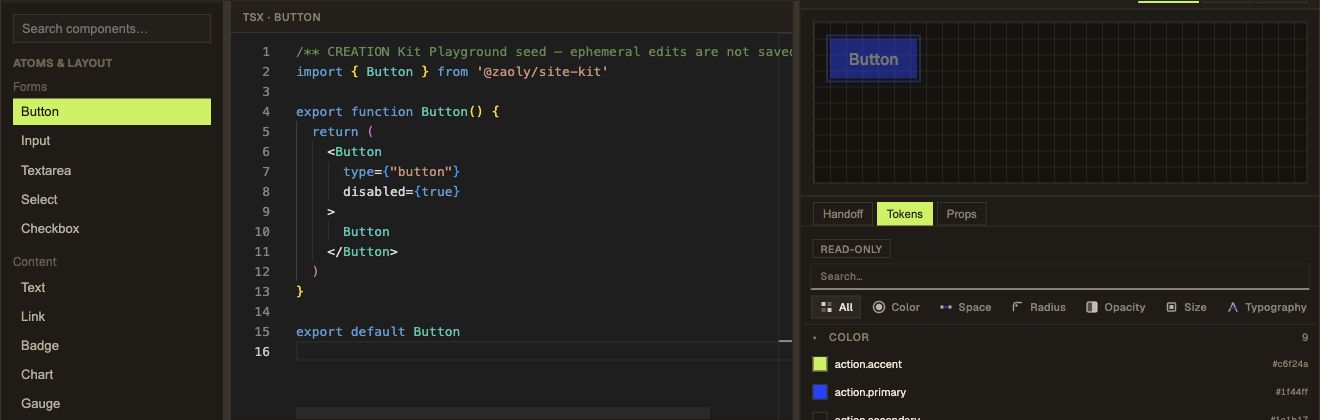The width and height of the screenshot is (1320, 420).
Task: Click the action.accent token name
Action: (868, 364)
